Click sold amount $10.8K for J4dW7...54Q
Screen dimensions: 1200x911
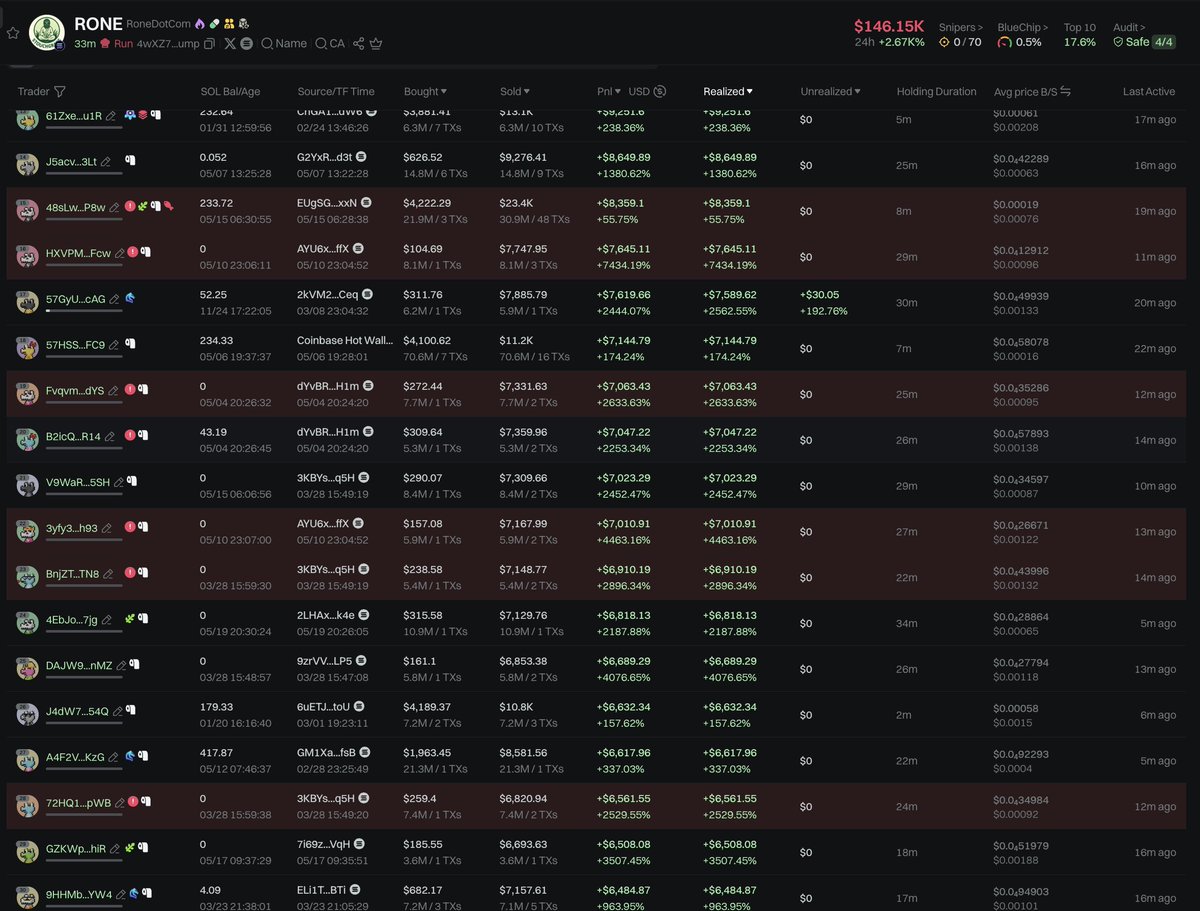tap(516, 706)
